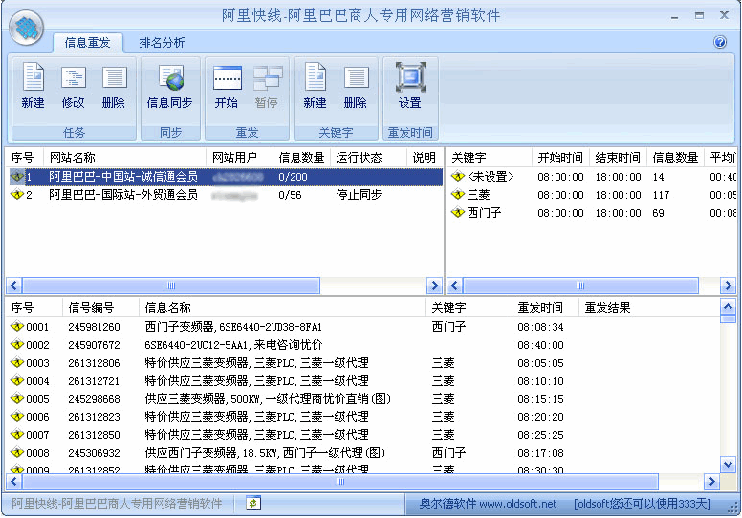Select row 0006 numbered 261312823
The image size is (742, 518).
pos(363,416)
